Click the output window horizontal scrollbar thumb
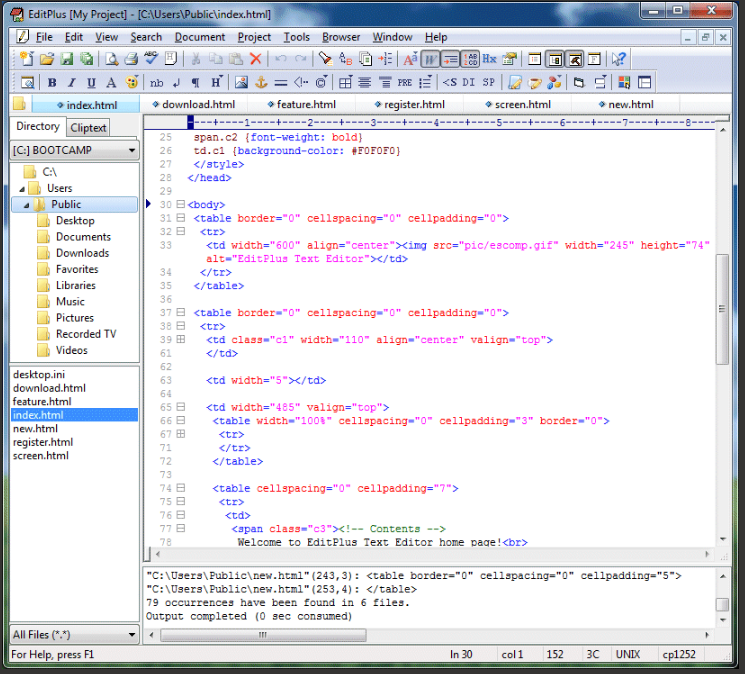745x674 pixels. click(263, 635)
